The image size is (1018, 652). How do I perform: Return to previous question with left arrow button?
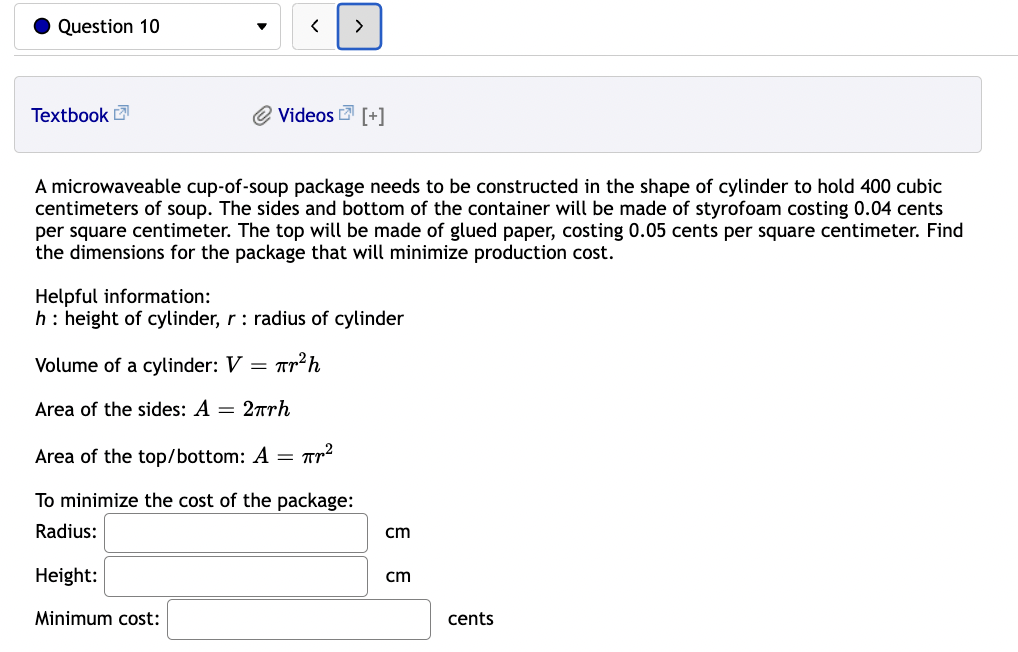click(314, 26)
